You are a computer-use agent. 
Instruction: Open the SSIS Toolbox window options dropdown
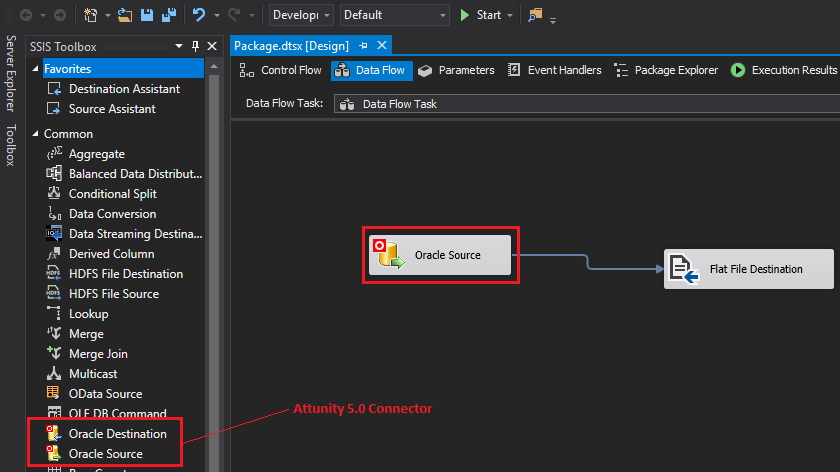tap(179, 47)
